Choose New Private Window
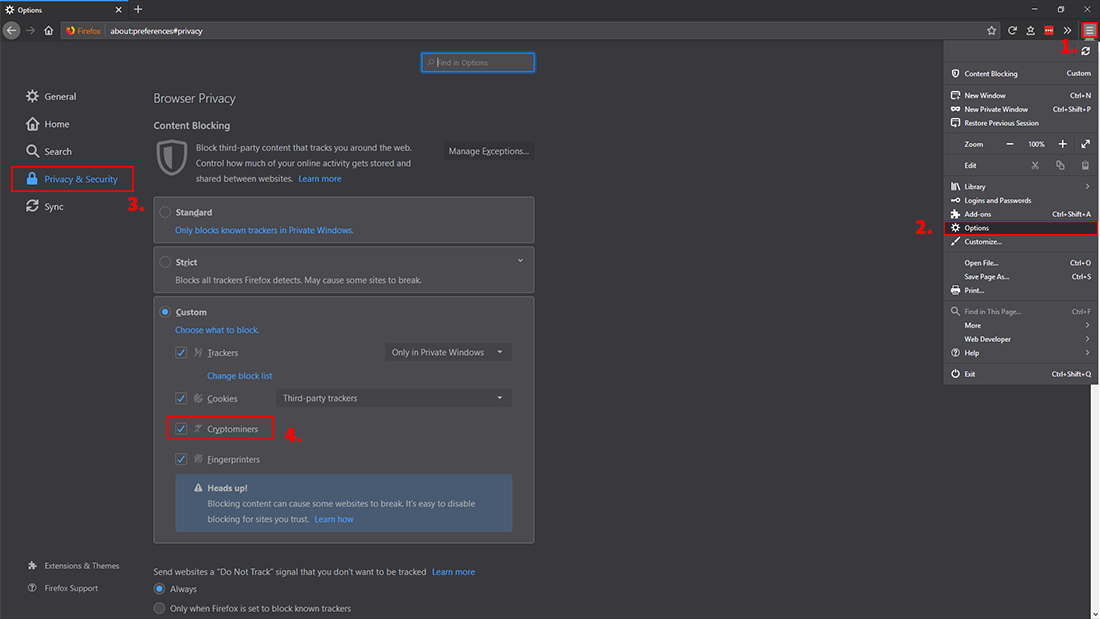Image resolution: width=1100 pixels, height=619 pixels. [x=1020, y=109]
